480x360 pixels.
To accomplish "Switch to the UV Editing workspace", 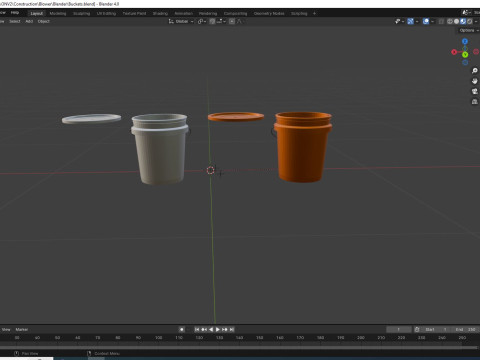I will [x=106, y=13].
